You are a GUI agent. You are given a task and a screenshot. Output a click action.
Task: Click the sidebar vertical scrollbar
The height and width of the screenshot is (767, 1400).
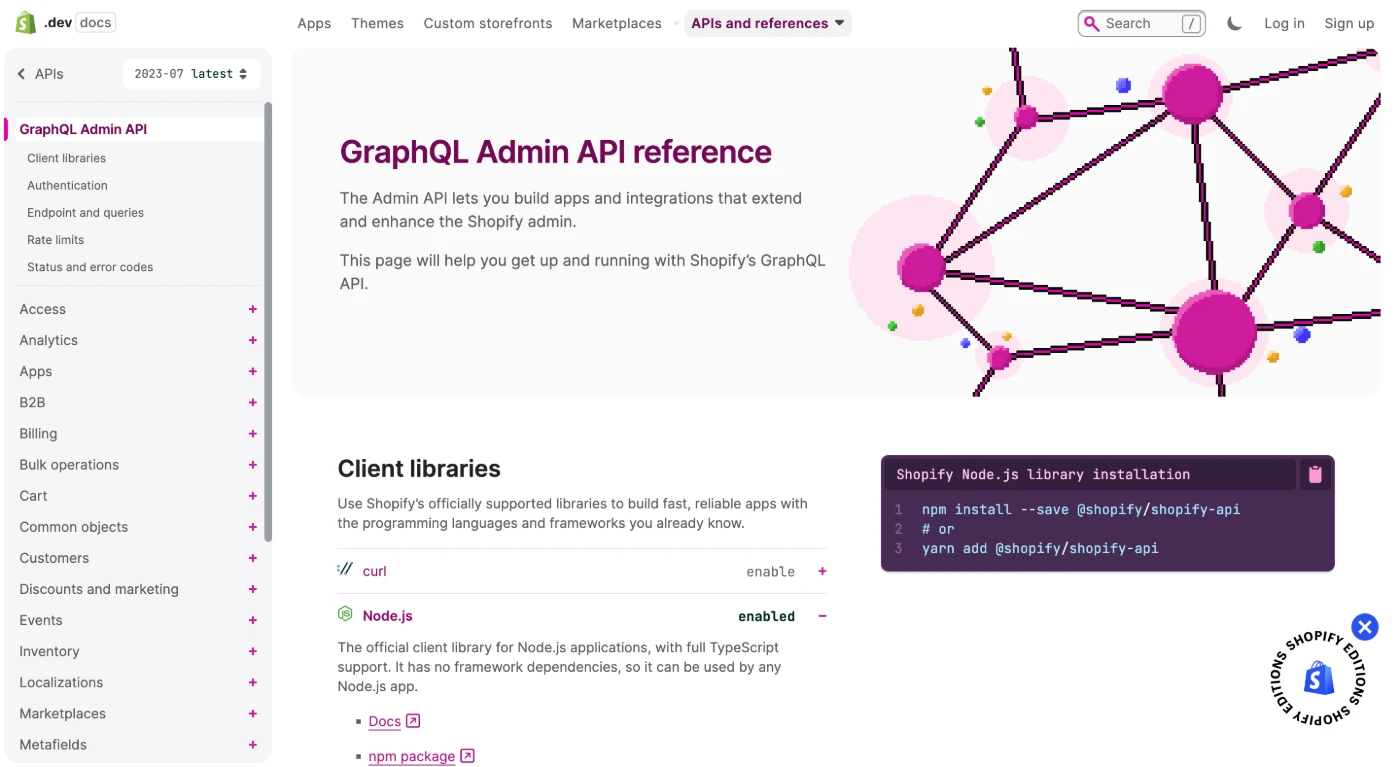267,321
